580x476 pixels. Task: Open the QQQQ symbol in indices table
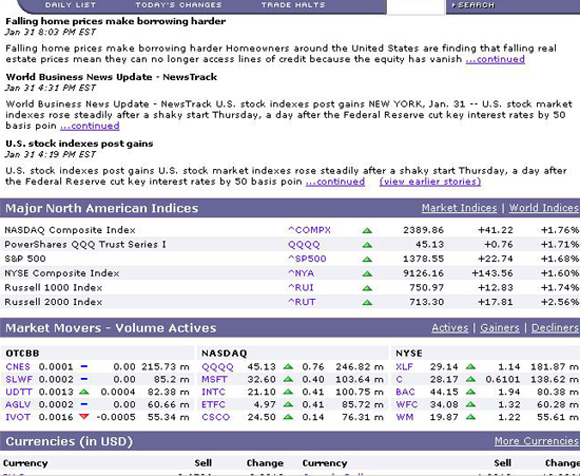point(304,244)
